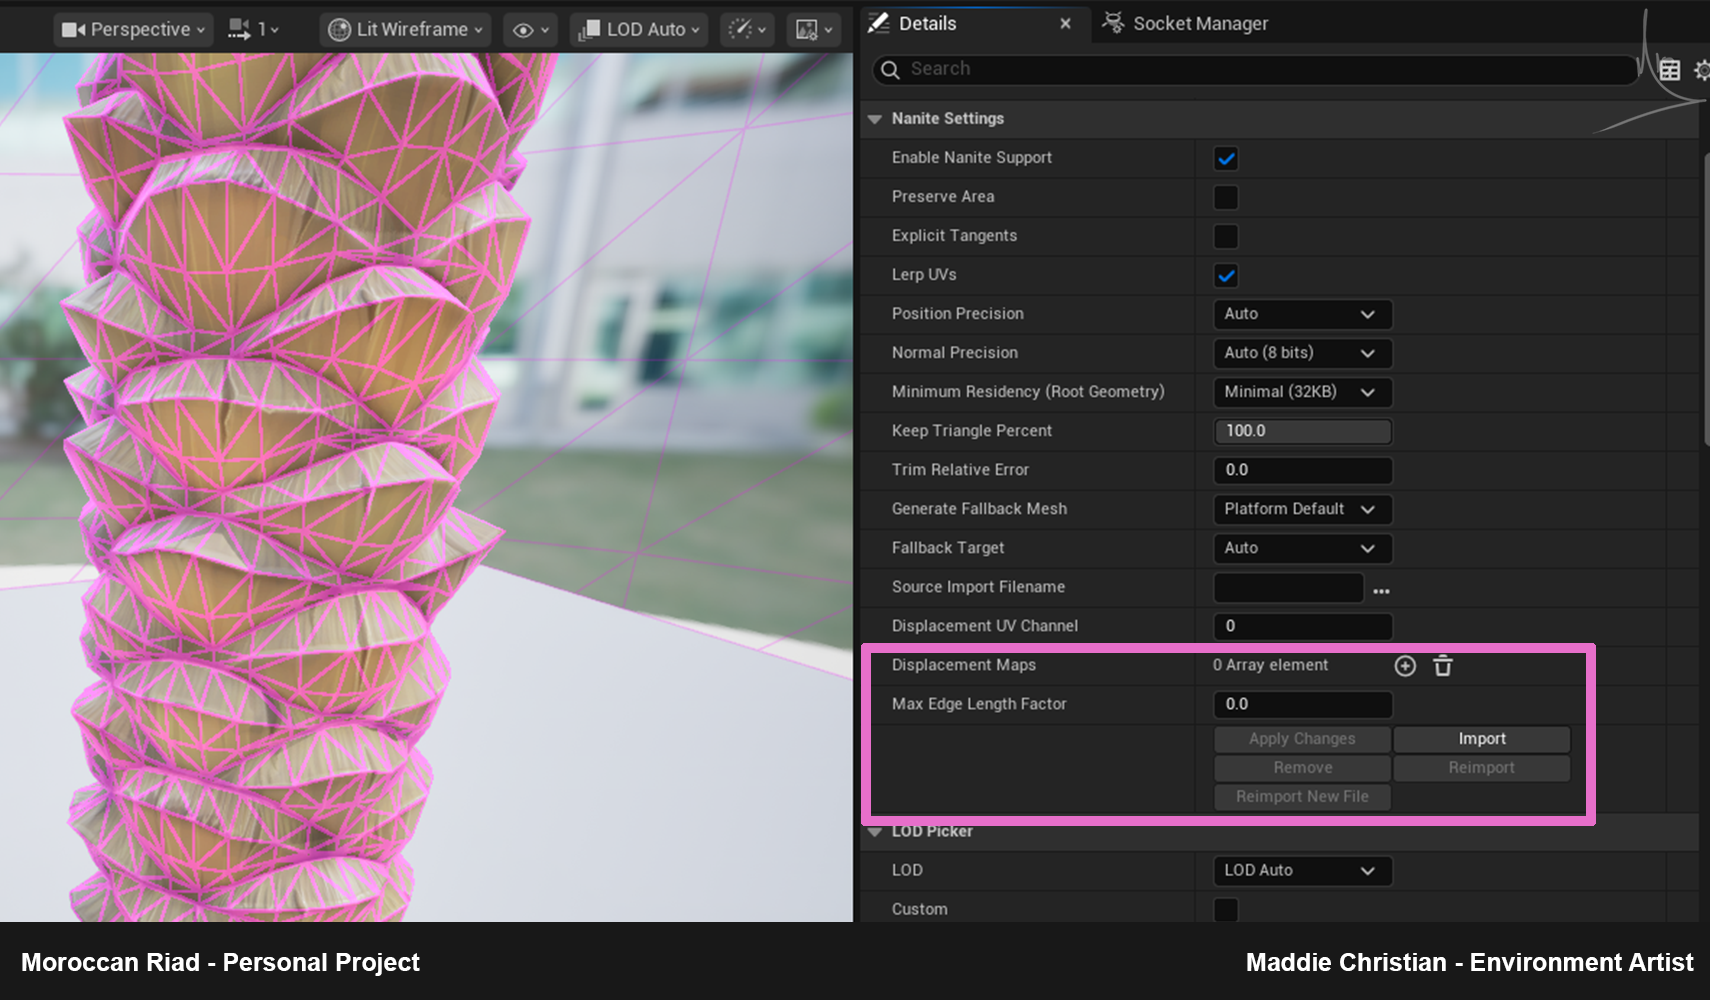Open the LOD Picker LOD Auto dropdown
Screen dimensions: 1710x1000
tap(1302, 871)
